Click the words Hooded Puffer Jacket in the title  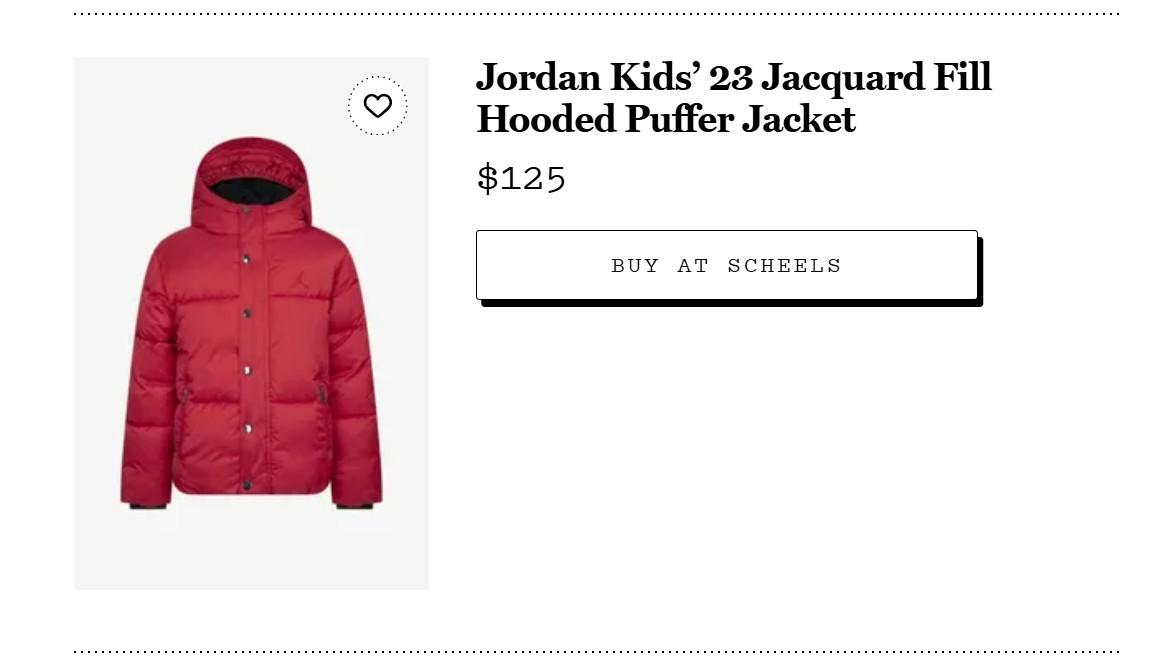click(x=666, y=118)
